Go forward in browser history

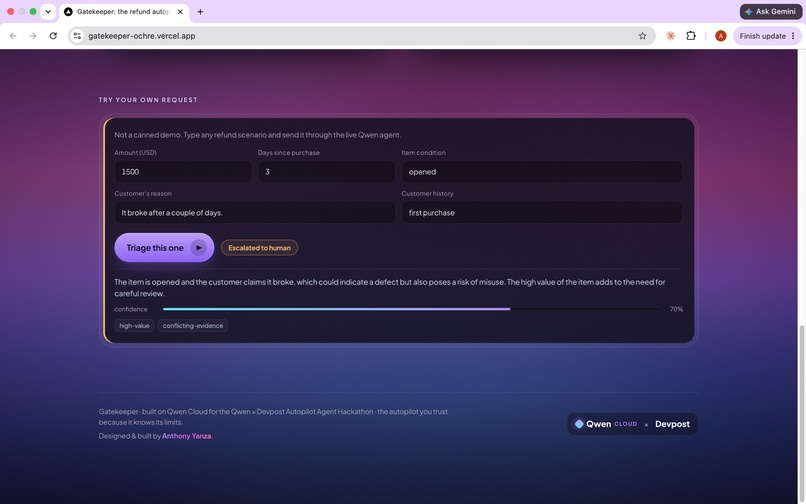tap(33, 36)
